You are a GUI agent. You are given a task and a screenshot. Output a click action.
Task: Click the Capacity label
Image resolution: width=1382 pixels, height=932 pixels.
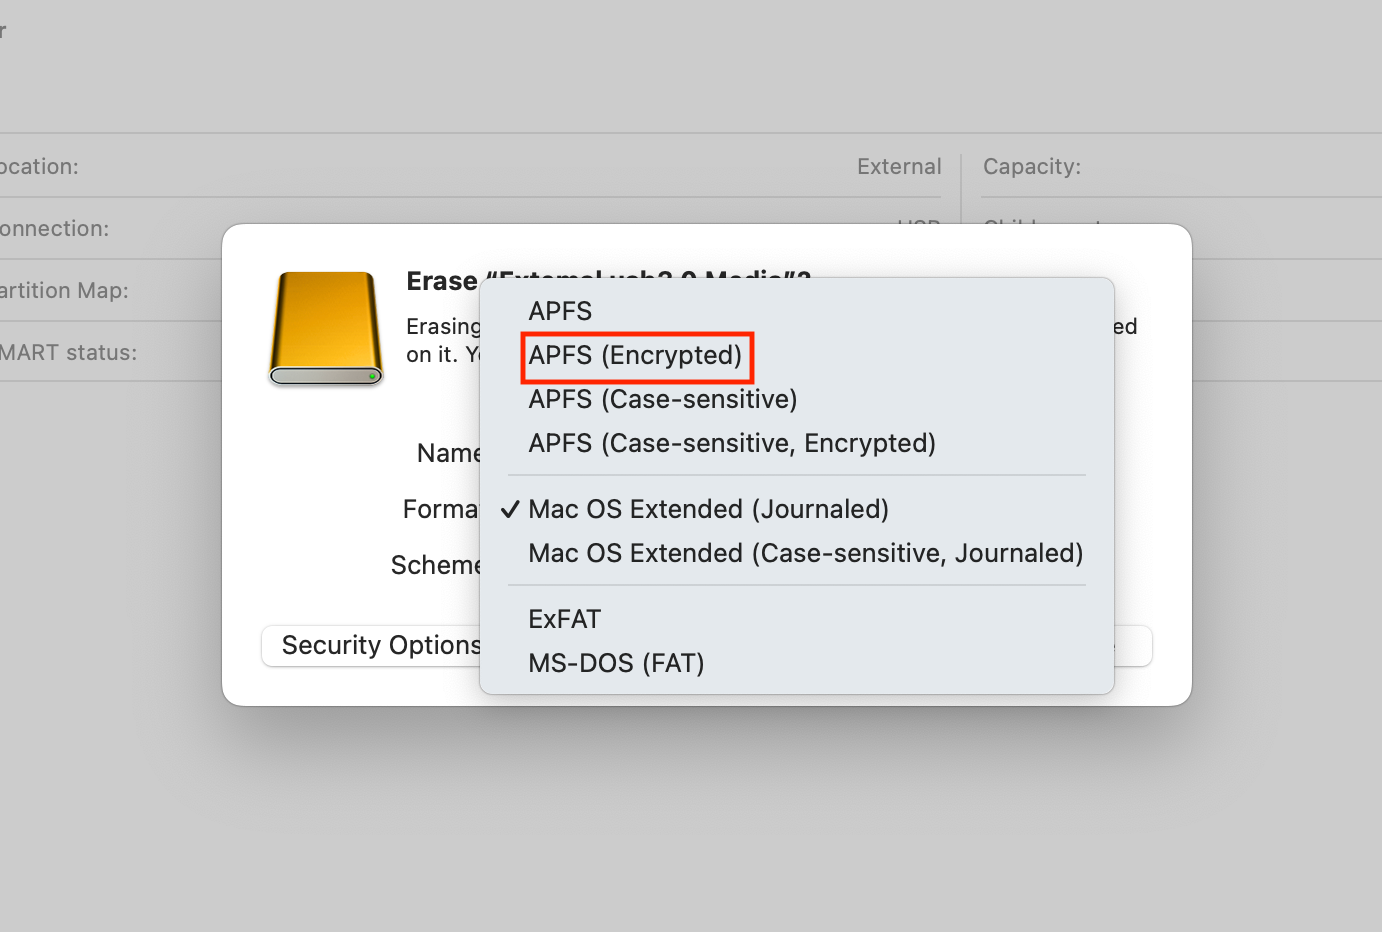pos(1032,166)
